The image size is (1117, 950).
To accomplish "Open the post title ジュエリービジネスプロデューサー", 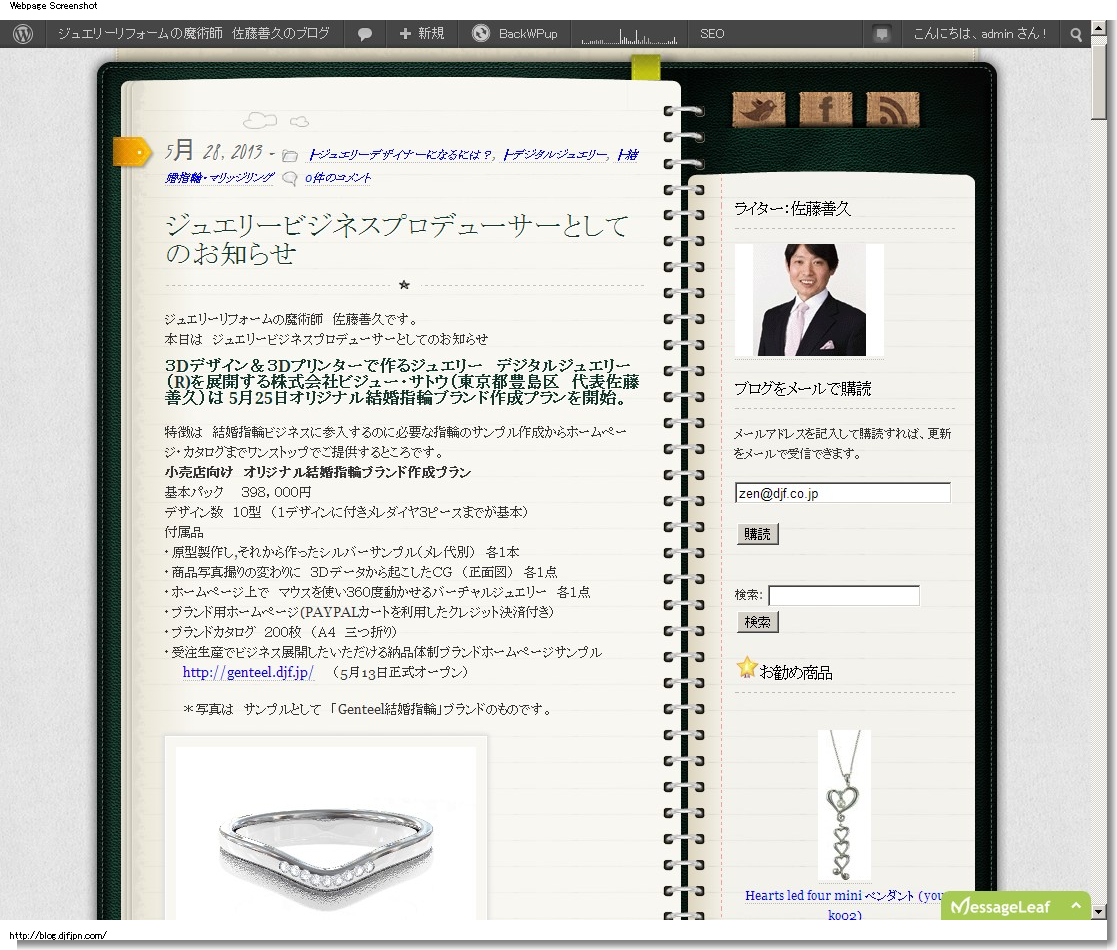I will click(x=397, y=239).
